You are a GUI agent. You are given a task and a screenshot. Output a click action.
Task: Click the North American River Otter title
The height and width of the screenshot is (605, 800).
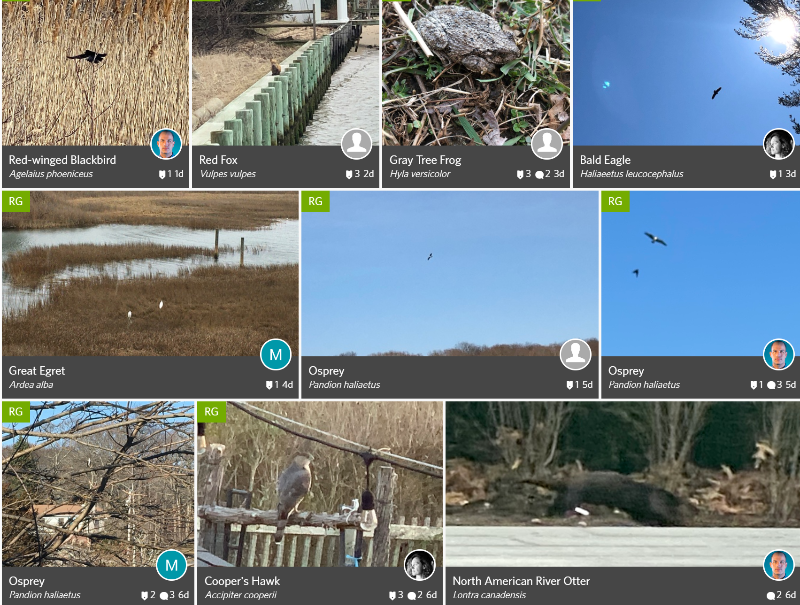[x=521, y=581]
